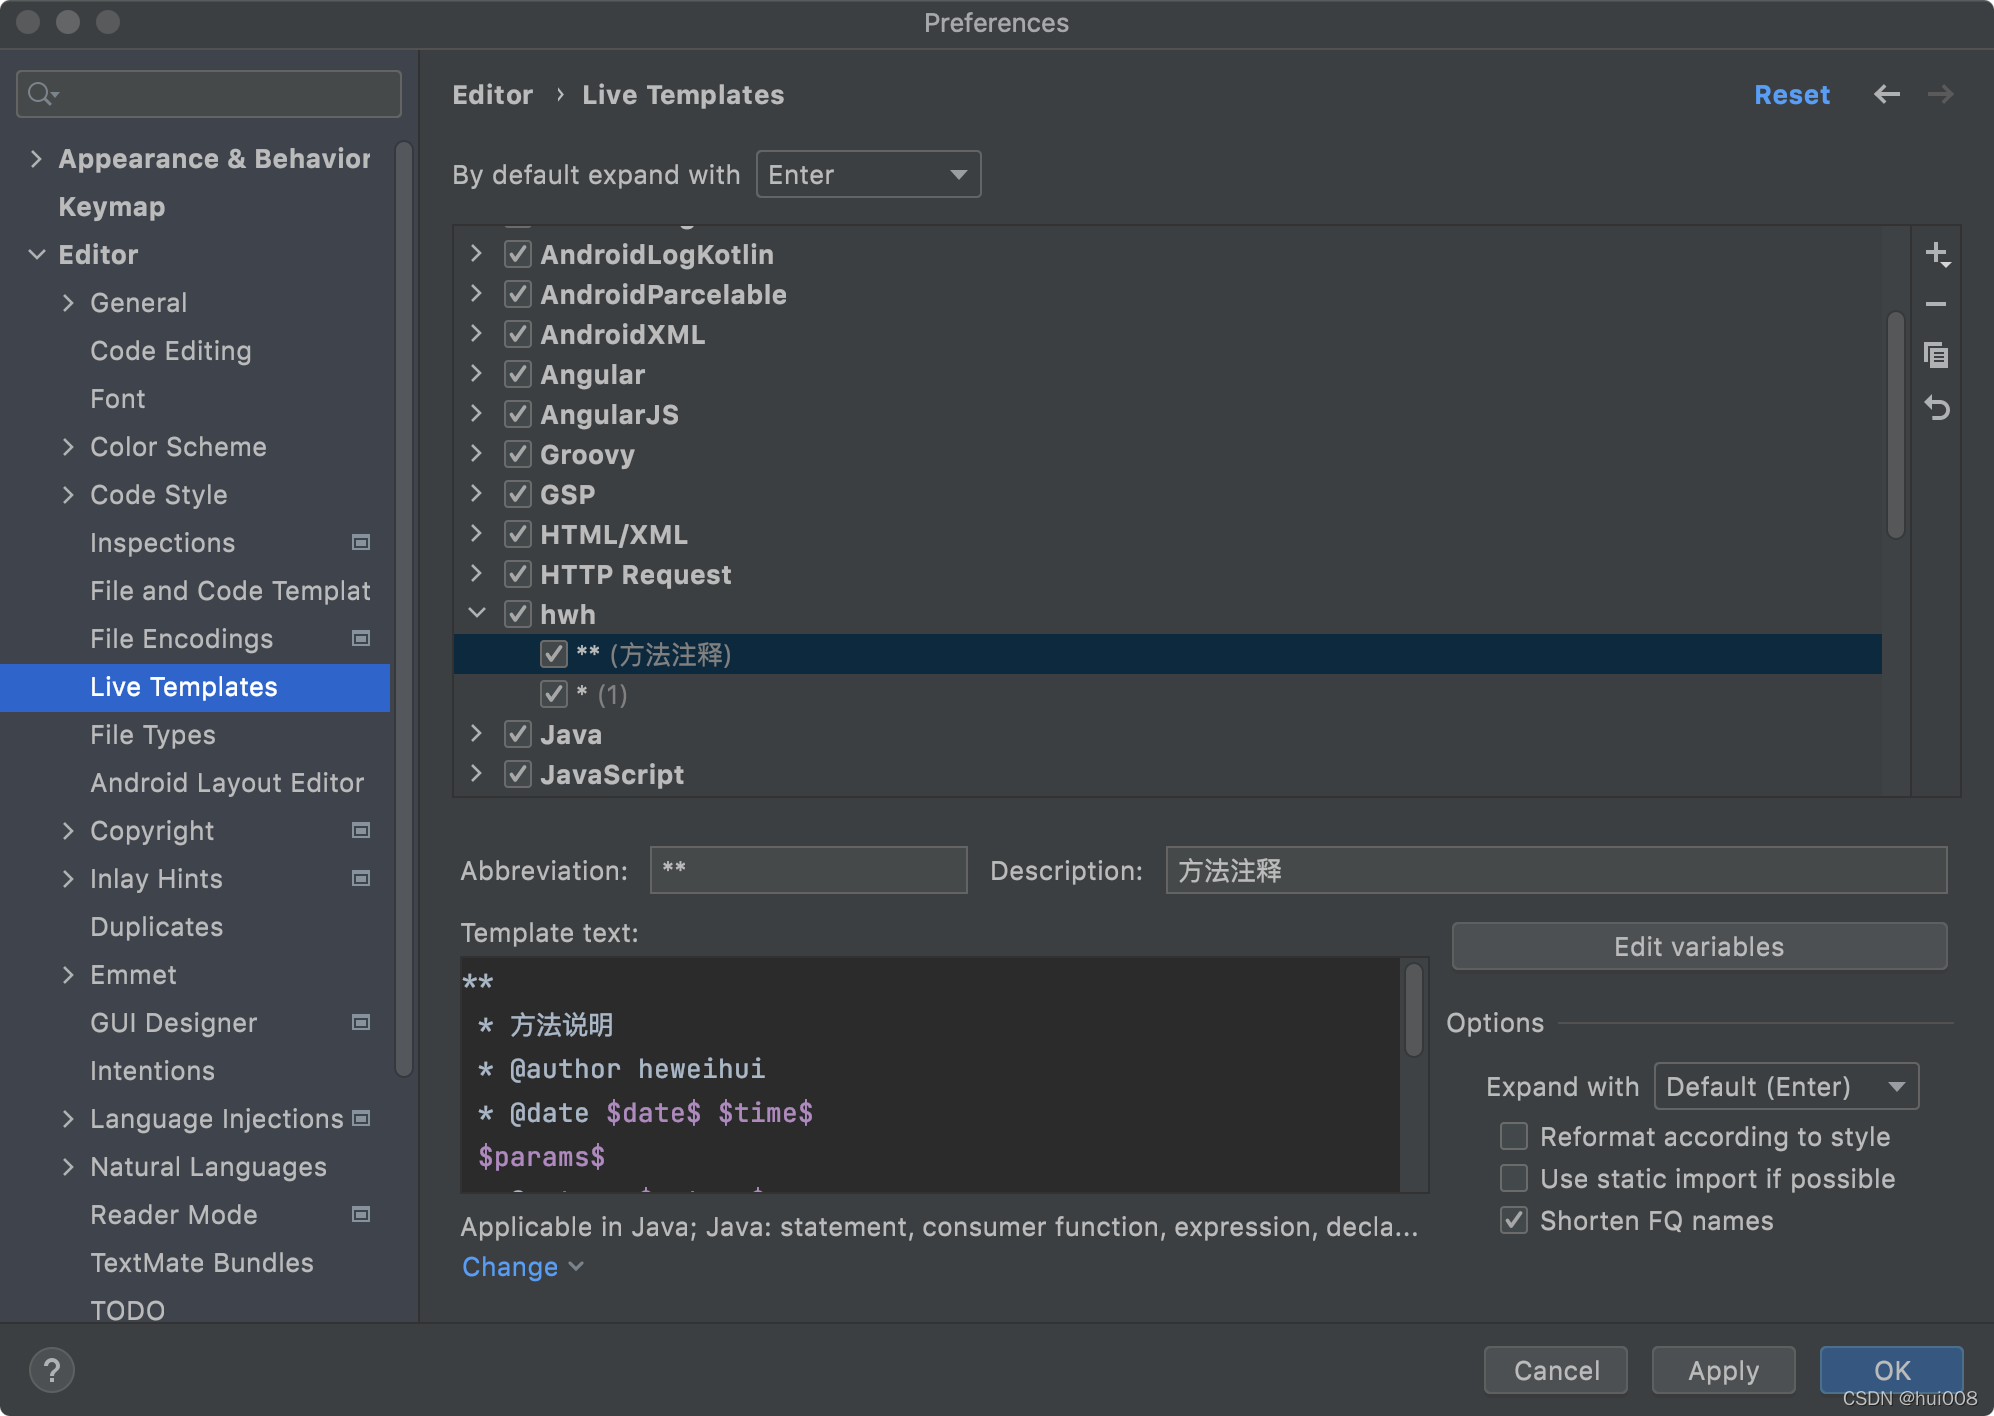This screenshot has width=1994, height=1416.
Task: Collapse the hwh template group
Action: tap(477, 613)
